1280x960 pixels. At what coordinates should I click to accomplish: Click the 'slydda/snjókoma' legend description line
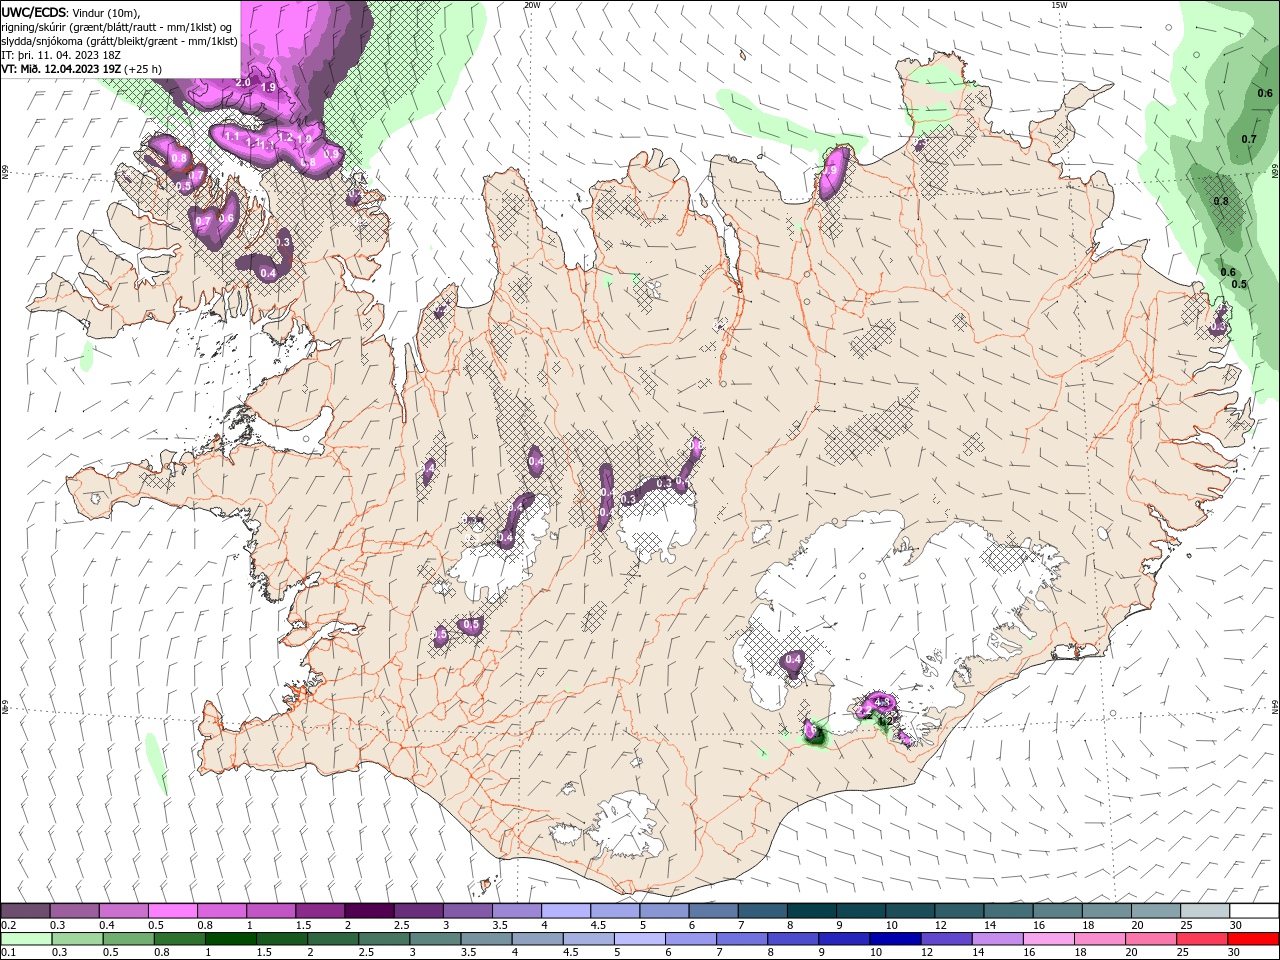point(119,41)
